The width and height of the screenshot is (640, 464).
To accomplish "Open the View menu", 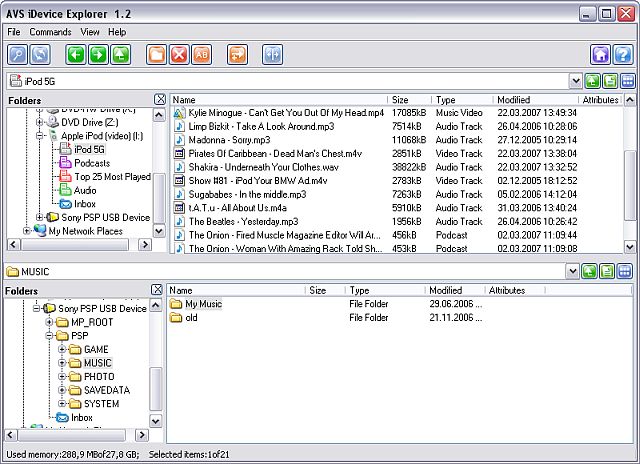I will pos(90,32).
